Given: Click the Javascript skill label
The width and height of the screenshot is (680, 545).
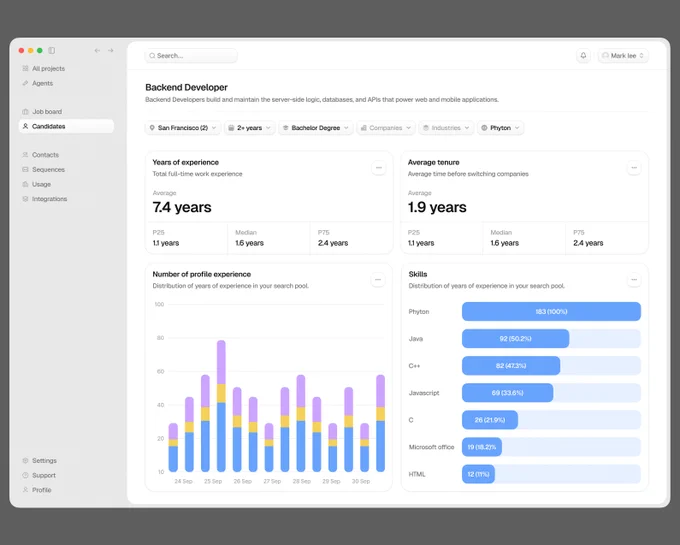Looking at the screenshot, I should point(424,393).
